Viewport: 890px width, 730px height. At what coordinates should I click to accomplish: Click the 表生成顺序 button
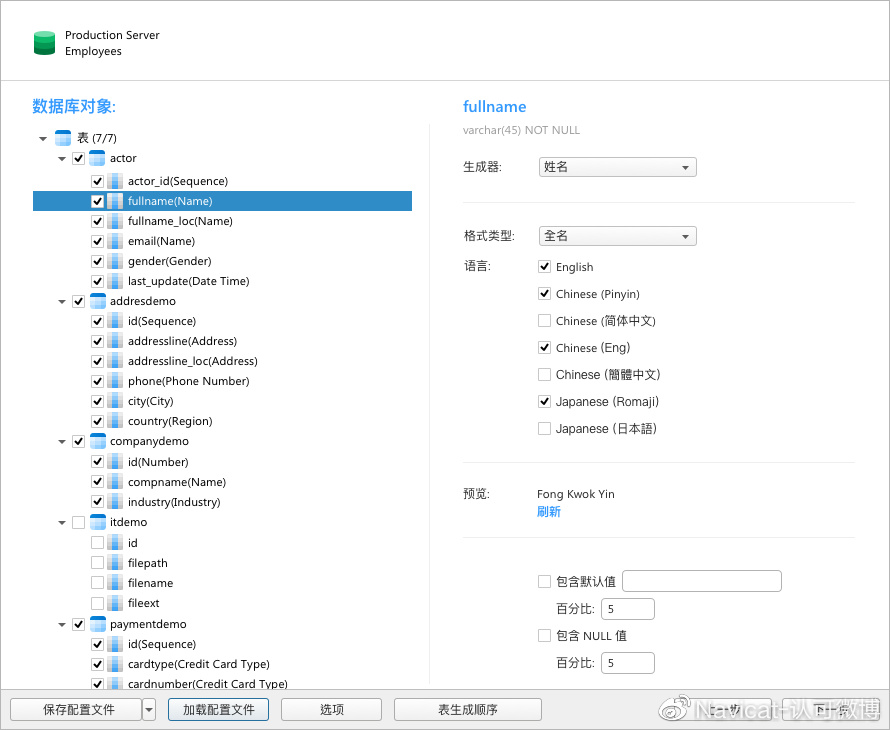[x=468, y=710]
